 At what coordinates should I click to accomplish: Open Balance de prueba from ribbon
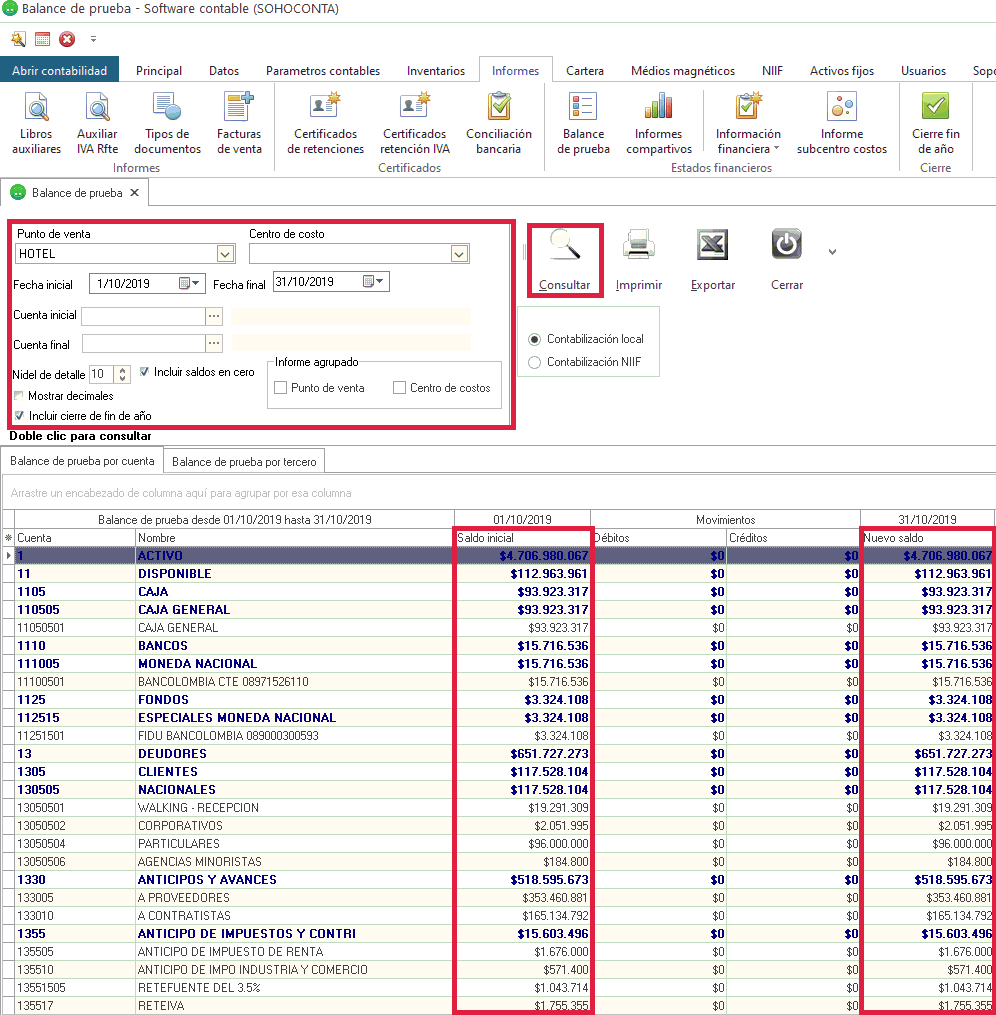click(583, 123)
